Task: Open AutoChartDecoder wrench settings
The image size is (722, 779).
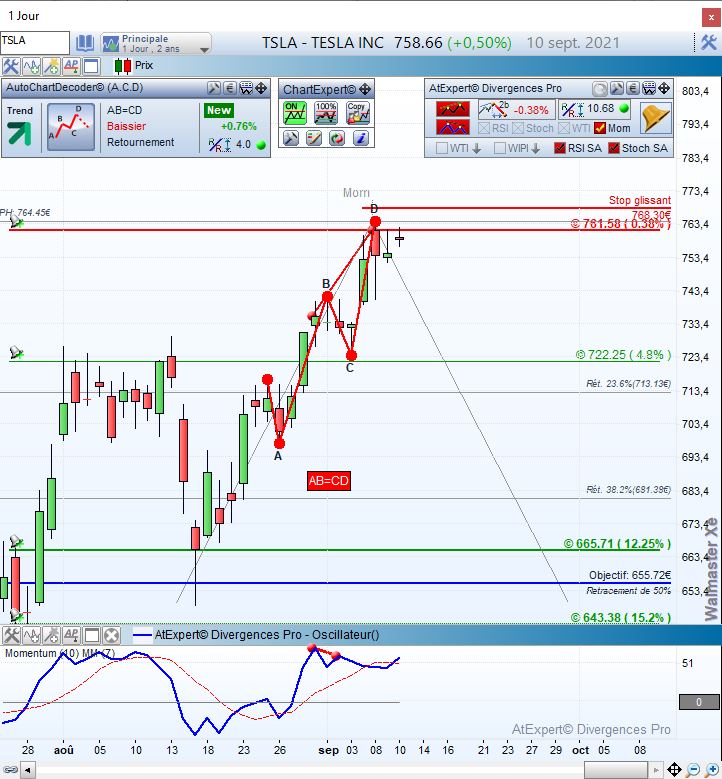Action: pos(214,88)
